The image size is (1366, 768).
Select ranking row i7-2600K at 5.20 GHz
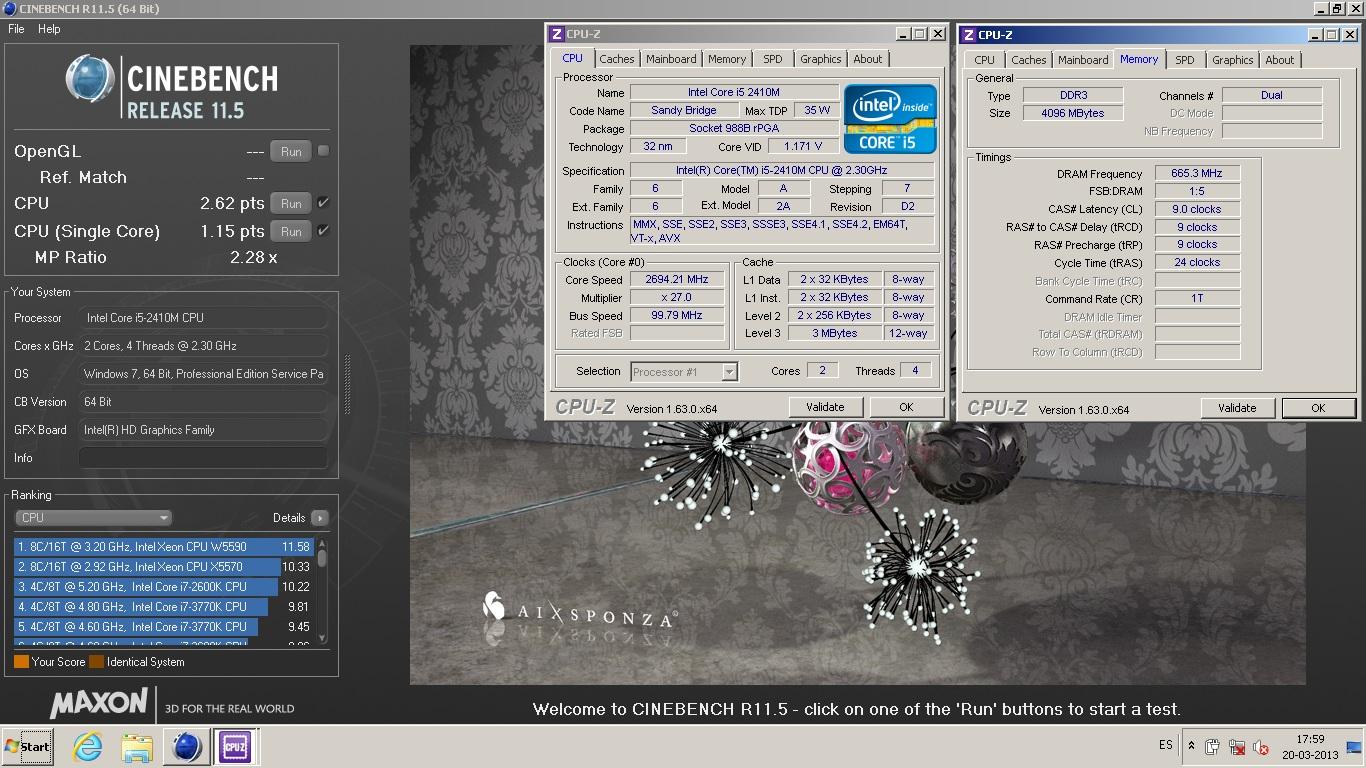pyautogui.click(x=164, y=587)
